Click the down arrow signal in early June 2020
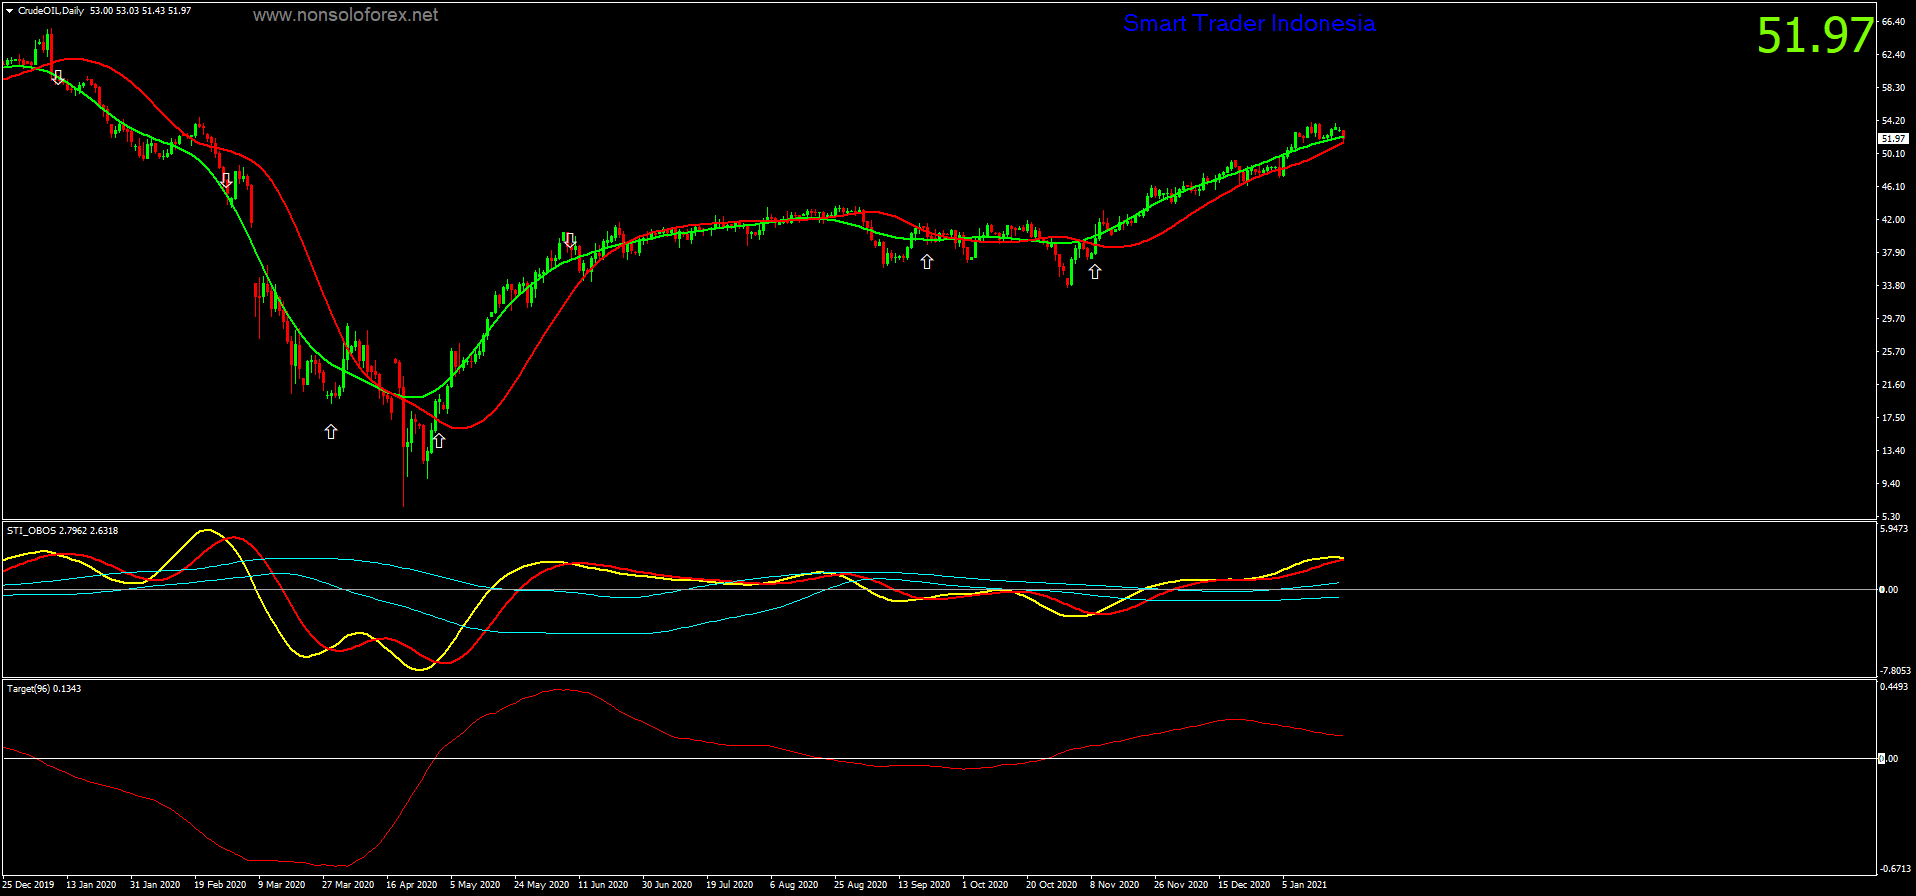 tap(570, 241)
